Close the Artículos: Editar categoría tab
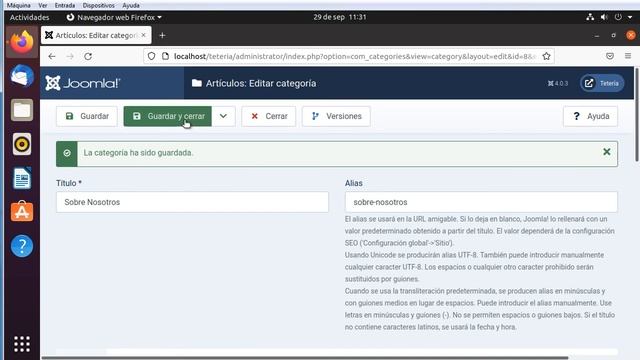Image resolution: width=640 pixels, height=360 pixels. [x=143, y=35]
